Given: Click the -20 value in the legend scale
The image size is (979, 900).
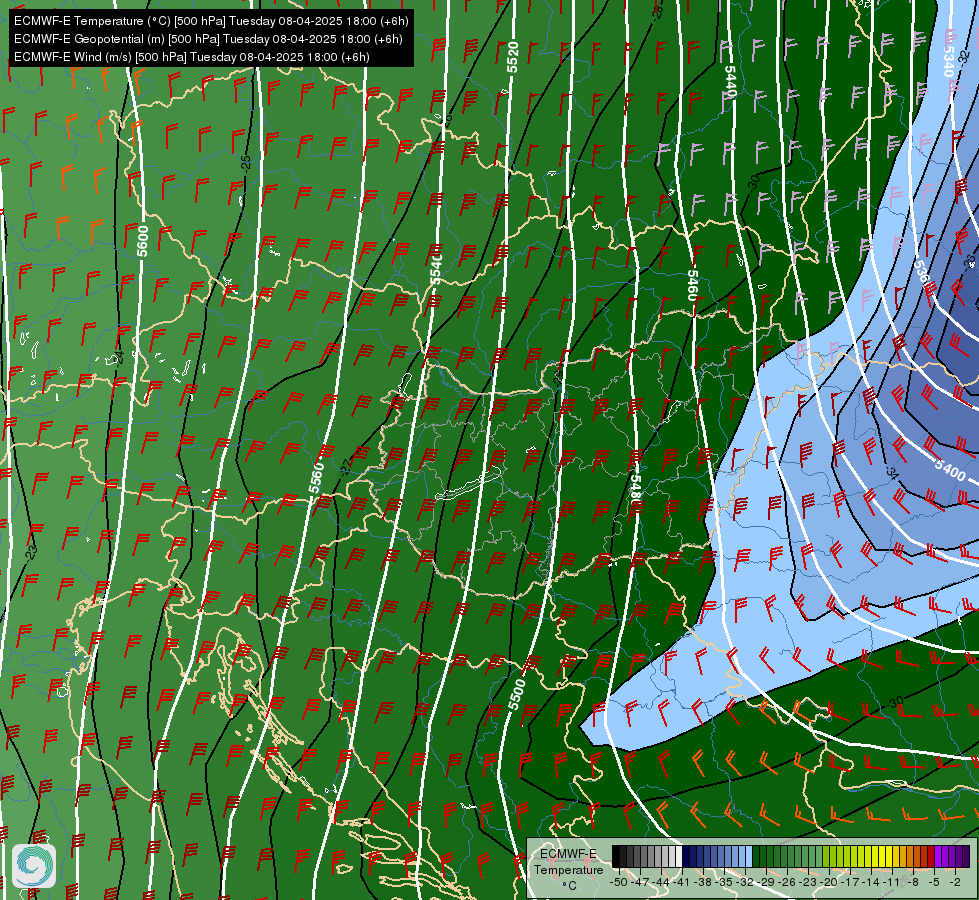Looking at the screenshot, I should click(829, 882).
